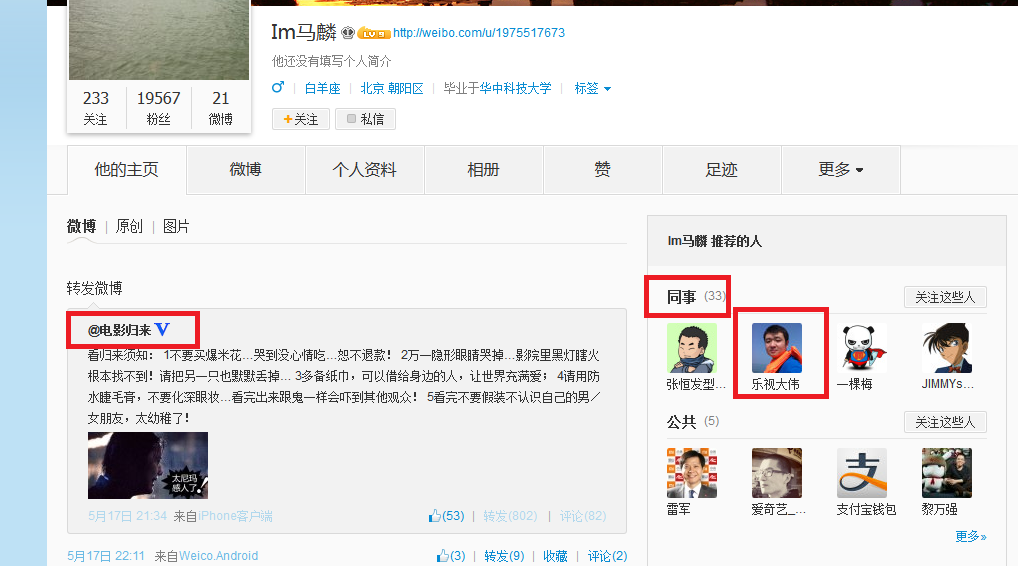The image size is (1018, 566).
Task: Click the 转发(9) link
Action: point(504,556)
